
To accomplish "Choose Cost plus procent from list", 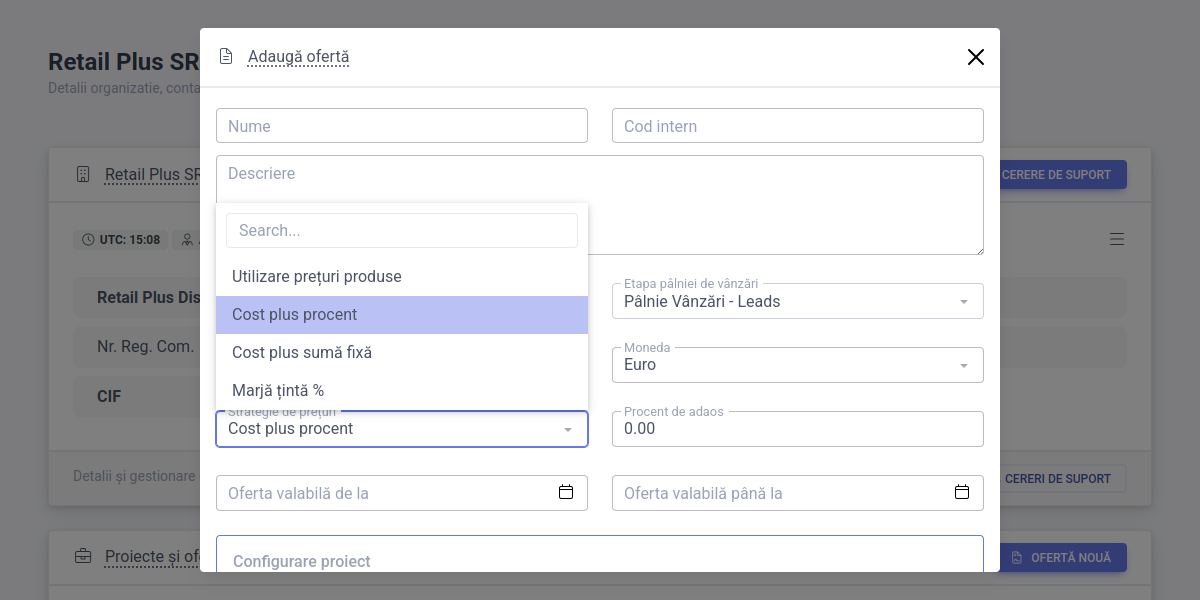I will [295, 315].
